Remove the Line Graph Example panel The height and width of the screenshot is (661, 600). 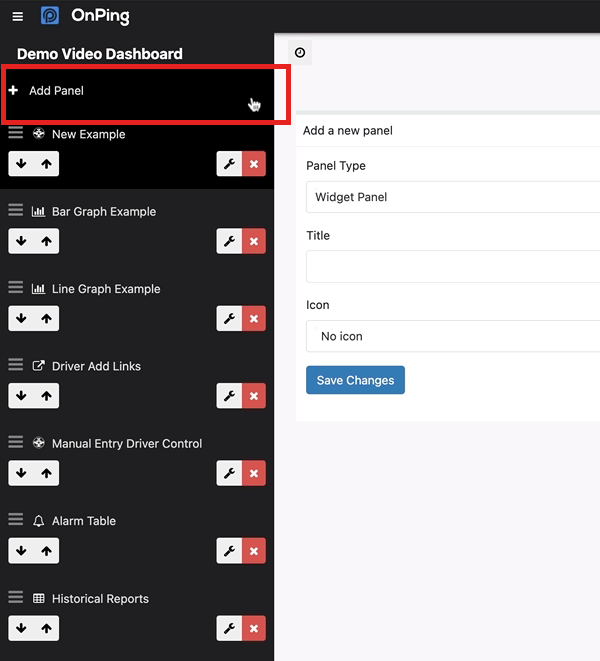tap(254, 318)
